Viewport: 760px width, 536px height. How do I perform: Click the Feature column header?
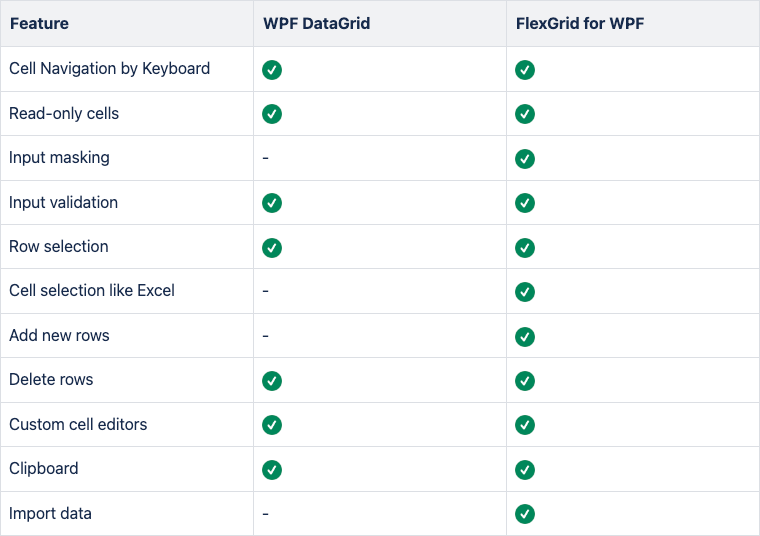point(39,23)
